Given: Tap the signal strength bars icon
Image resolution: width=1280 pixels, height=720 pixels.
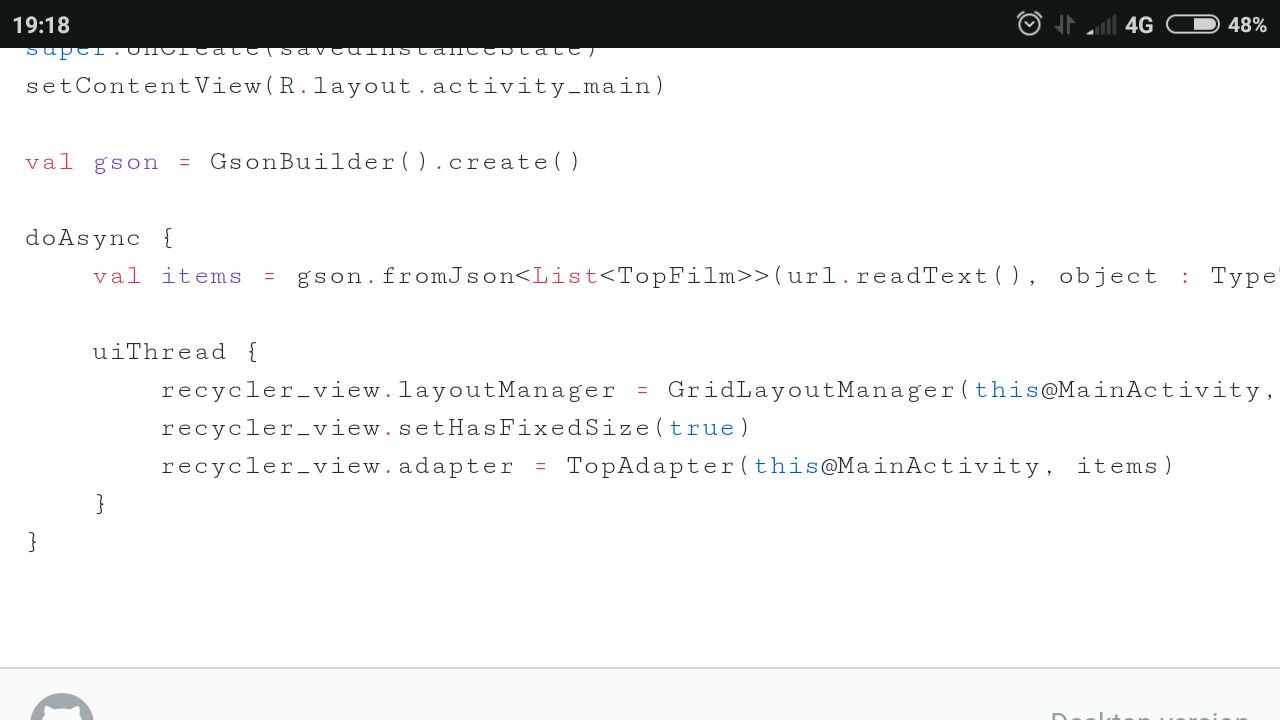Looking at the screenshot, I should 1101,25.
